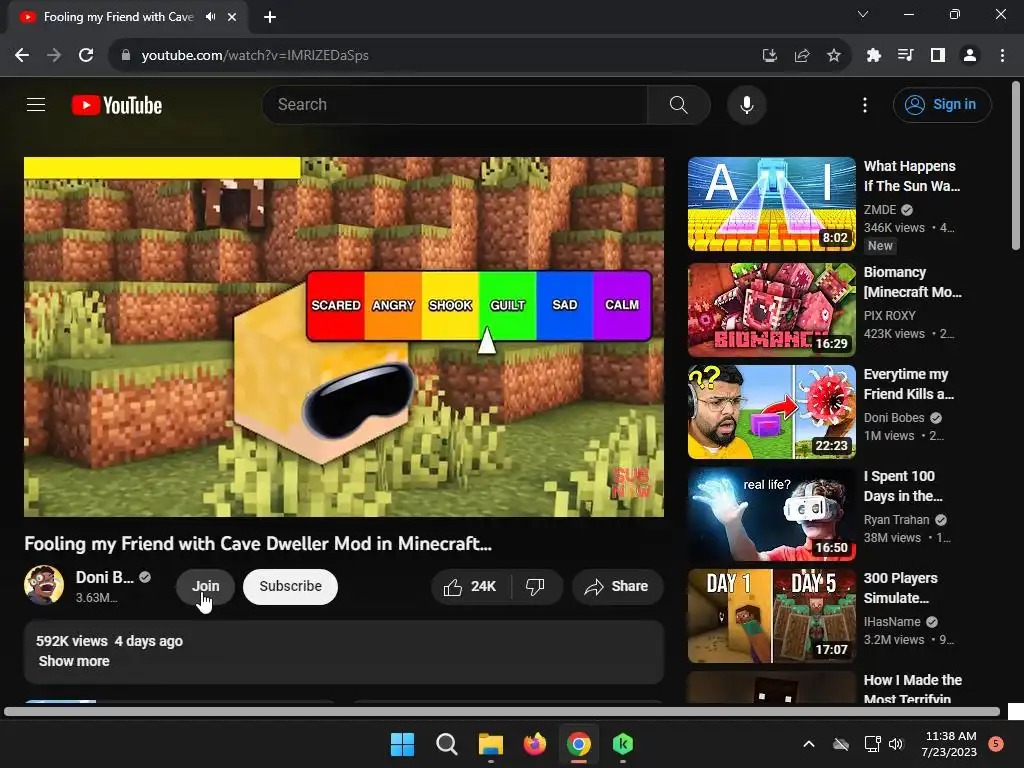The height and width of the screenshot is (768, 1024).
Task: Go forward in browser history
Action: click(x=54, y=56)
